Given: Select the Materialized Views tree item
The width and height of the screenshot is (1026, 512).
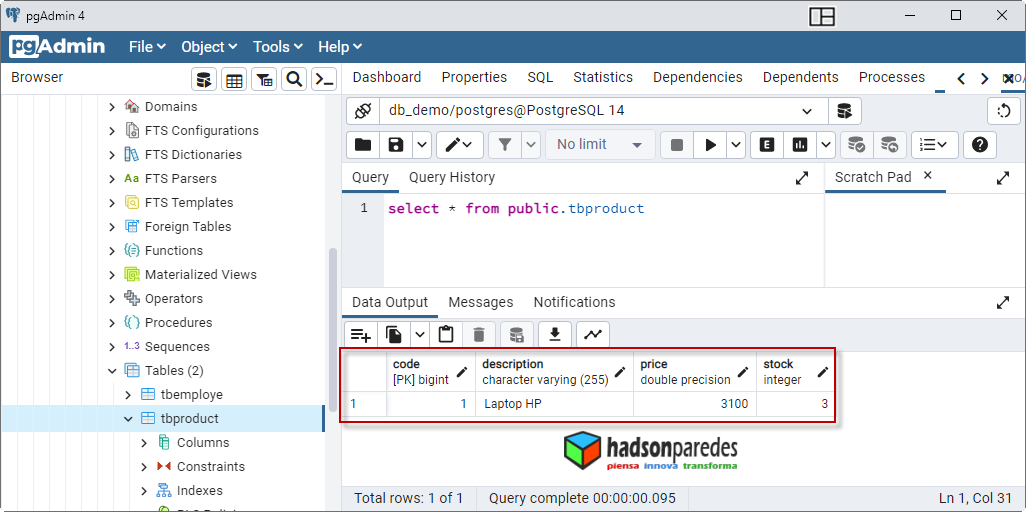Looking at the screenshot, I should pyautogui.click(x=200, y=275).
